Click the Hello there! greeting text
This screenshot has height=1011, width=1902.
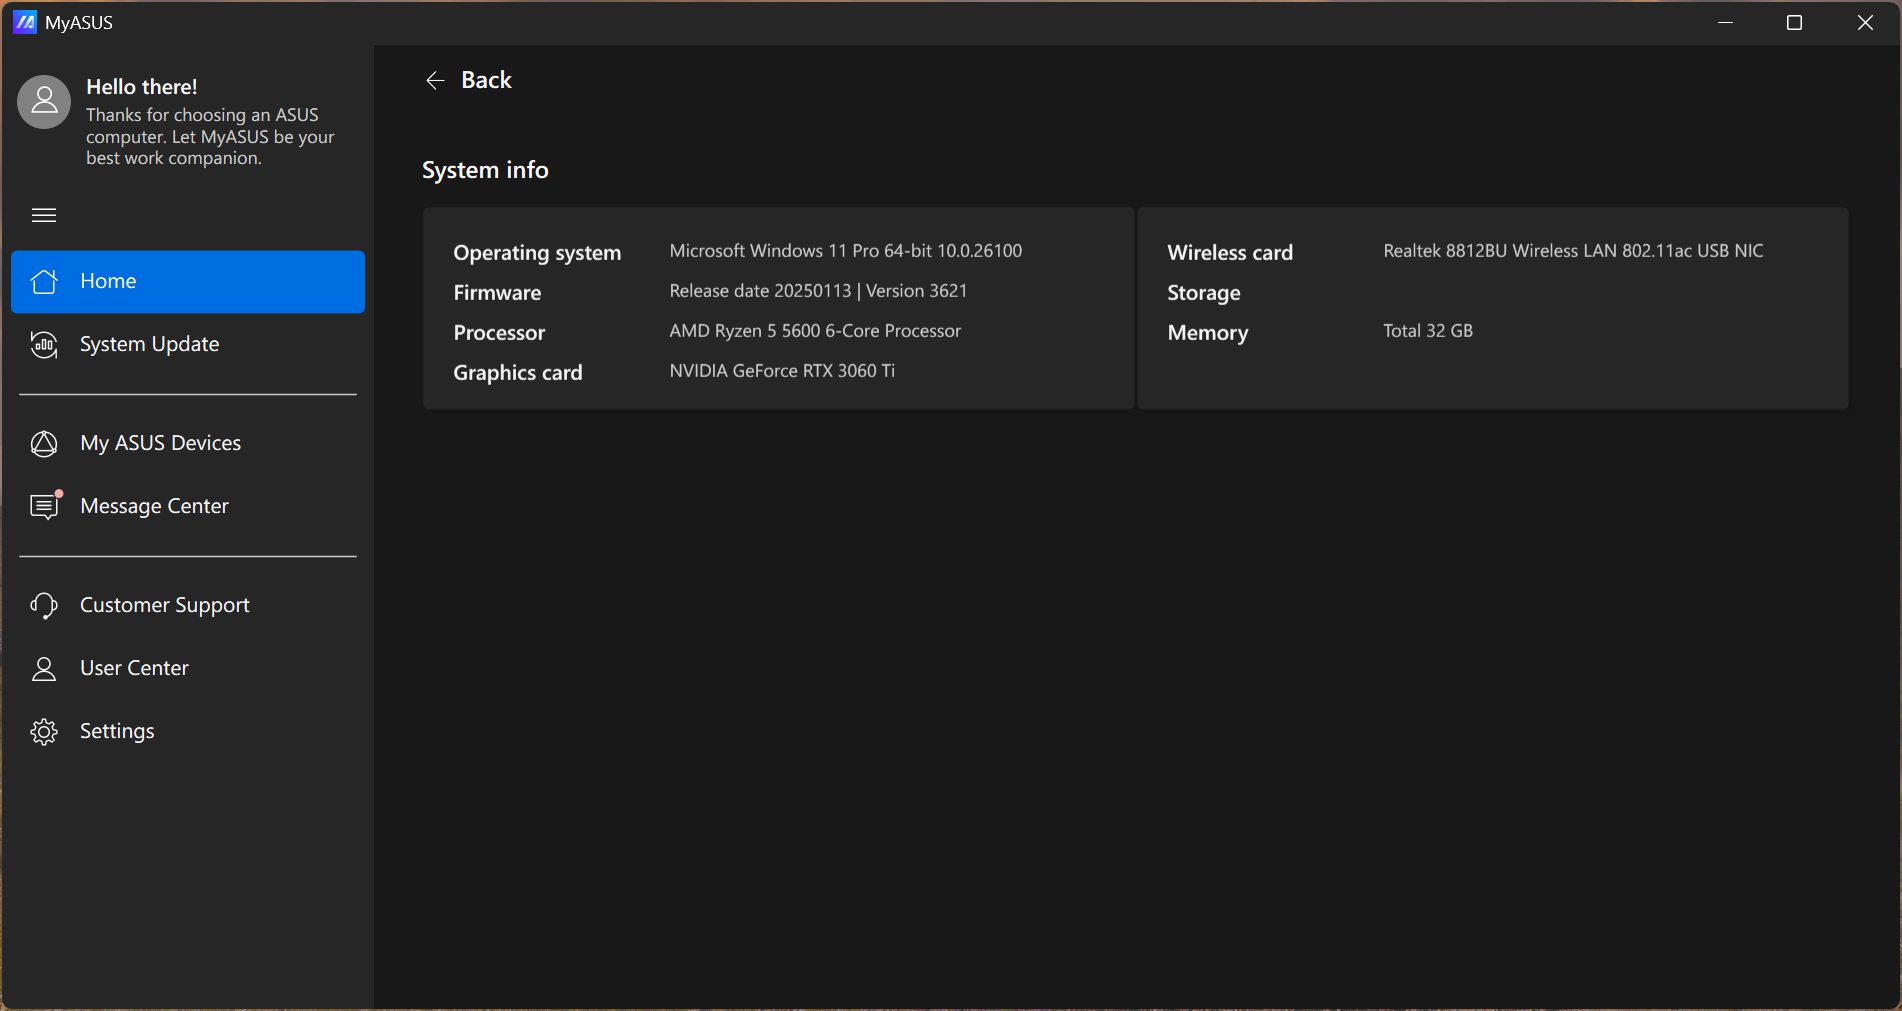click(142, 87)
